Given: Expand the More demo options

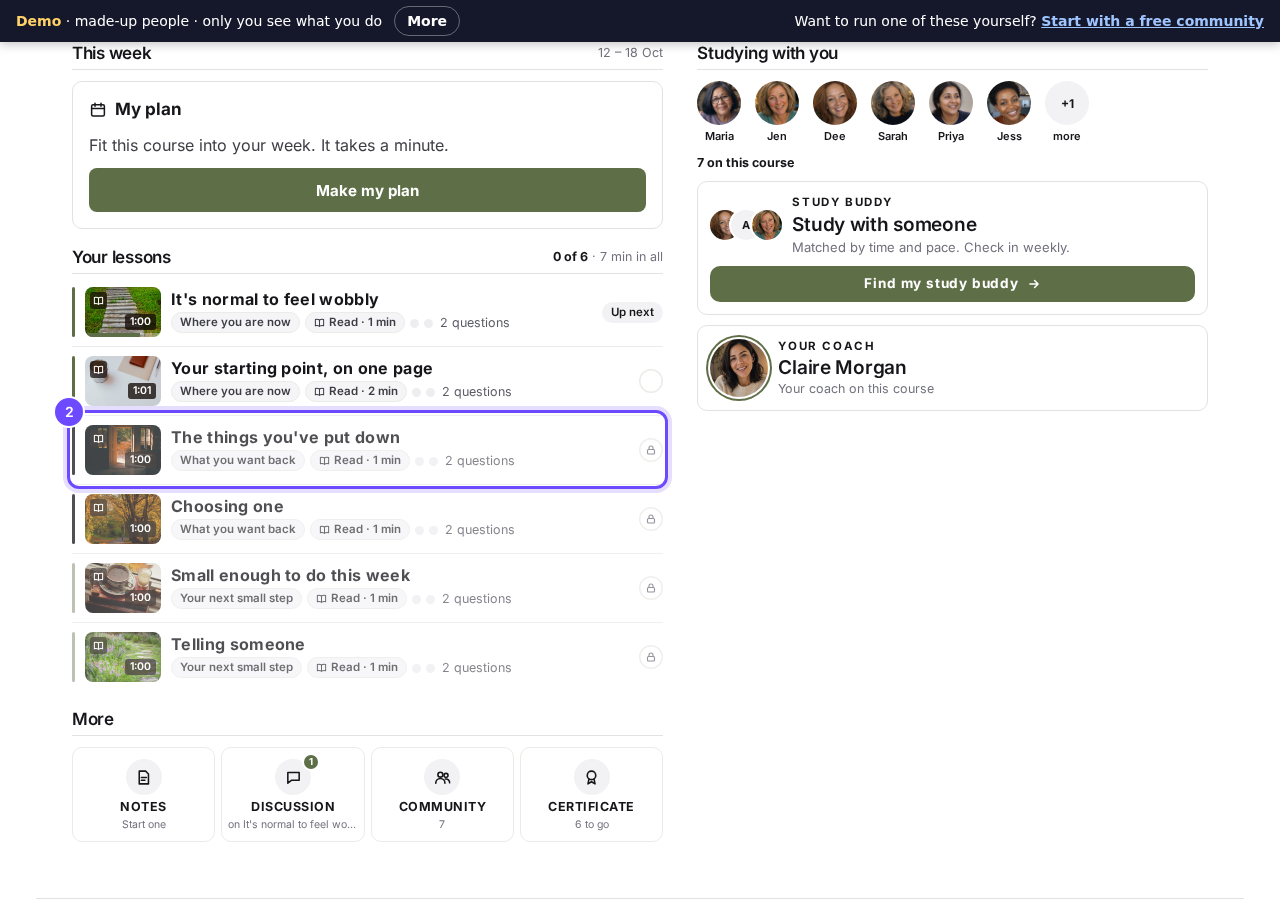Looking at the screenshot, I should [427, 21].
